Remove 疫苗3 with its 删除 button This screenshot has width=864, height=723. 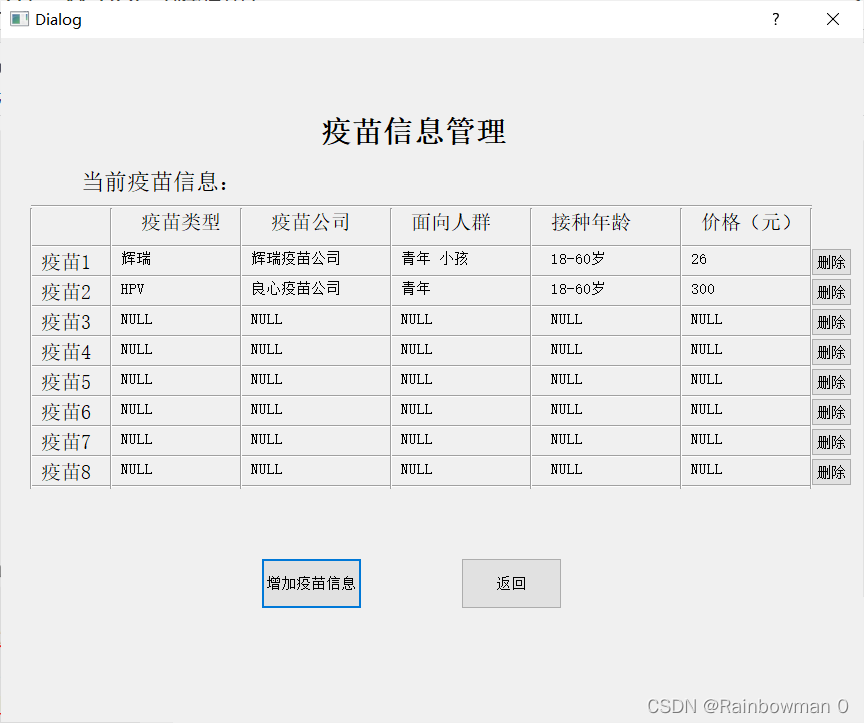coord(831,322)
